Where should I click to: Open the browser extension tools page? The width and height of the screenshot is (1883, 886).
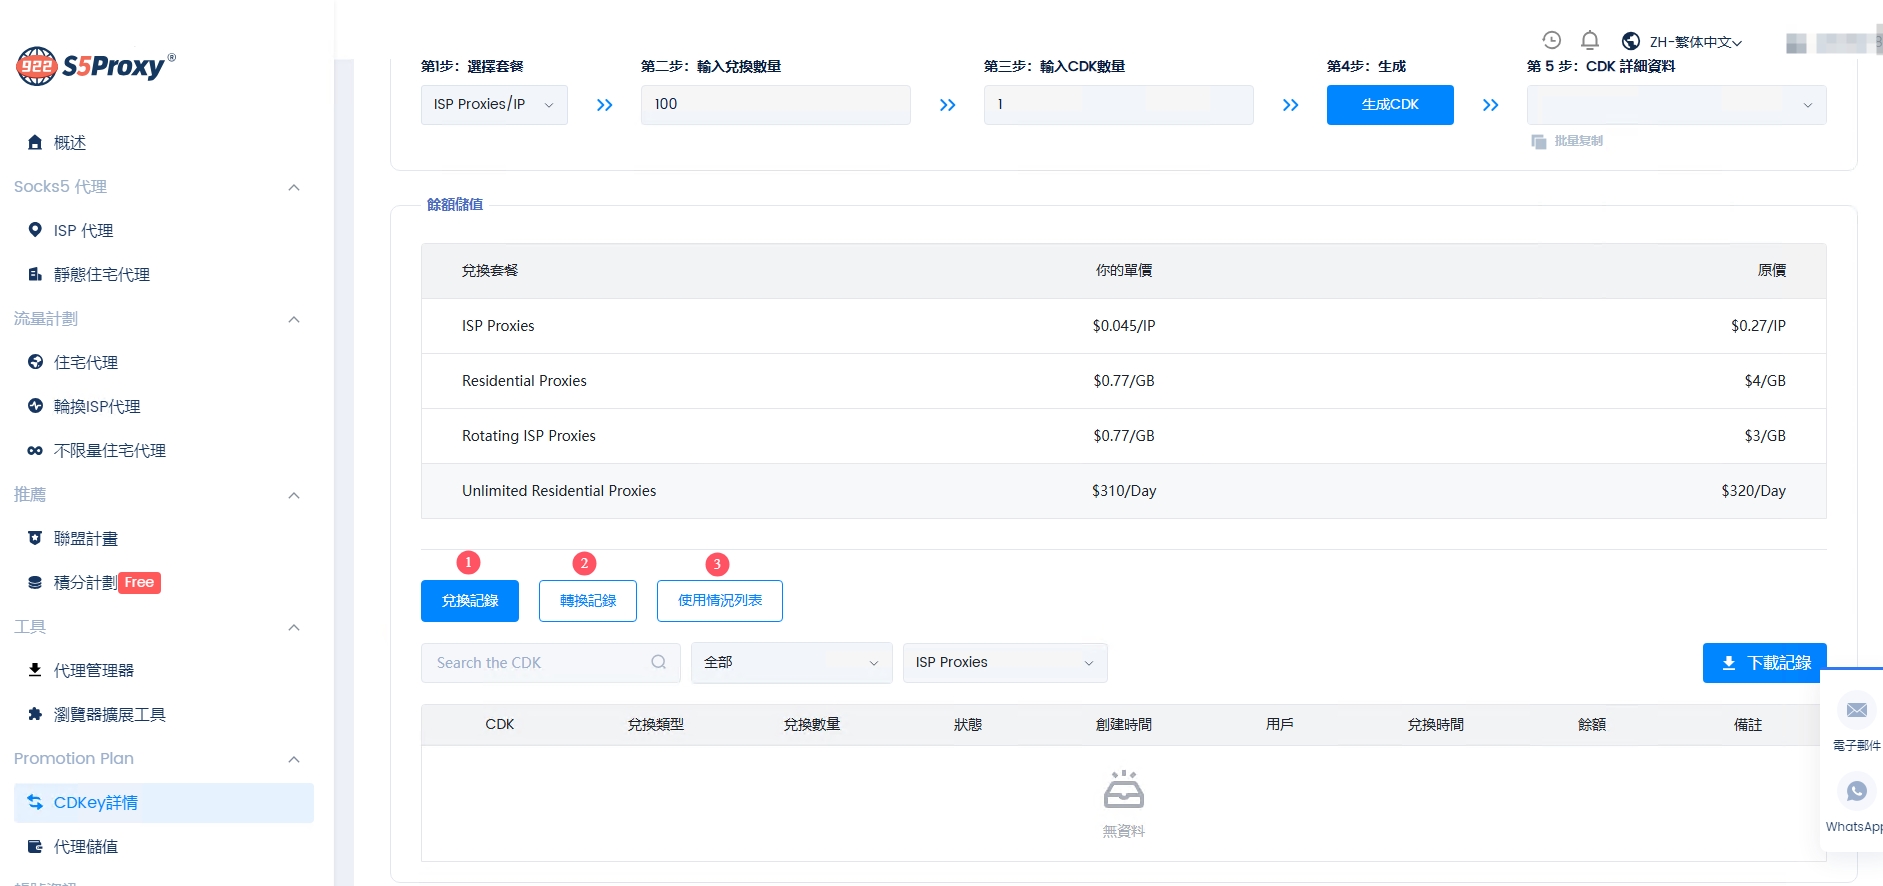click(x=109, y=714)
